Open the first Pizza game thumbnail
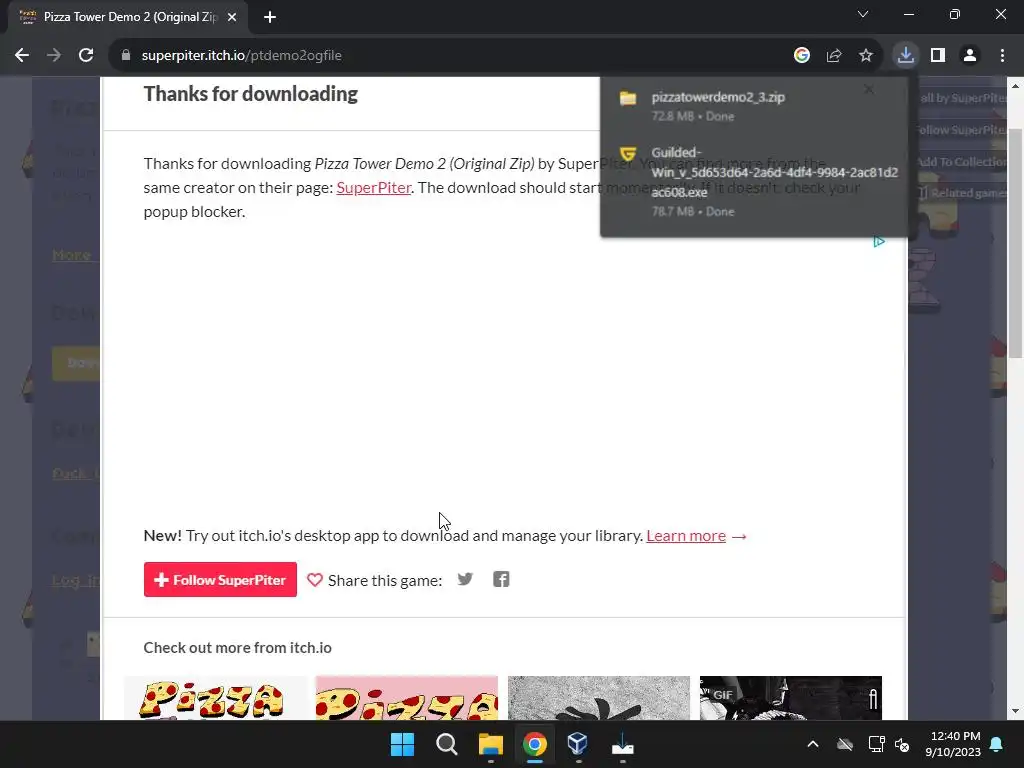1024x768 pixels. point(215,698)
